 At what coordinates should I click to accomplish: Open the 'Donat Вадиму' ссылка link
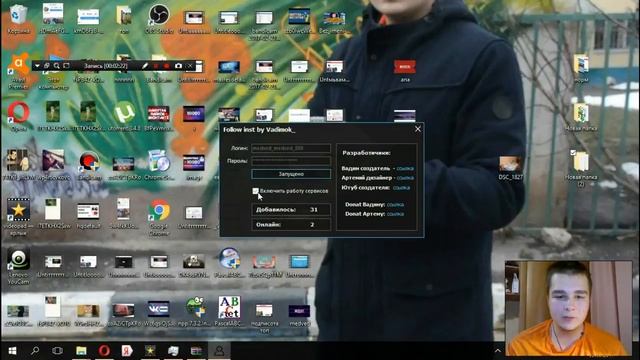pyautogui.click(x=396, y=204)
